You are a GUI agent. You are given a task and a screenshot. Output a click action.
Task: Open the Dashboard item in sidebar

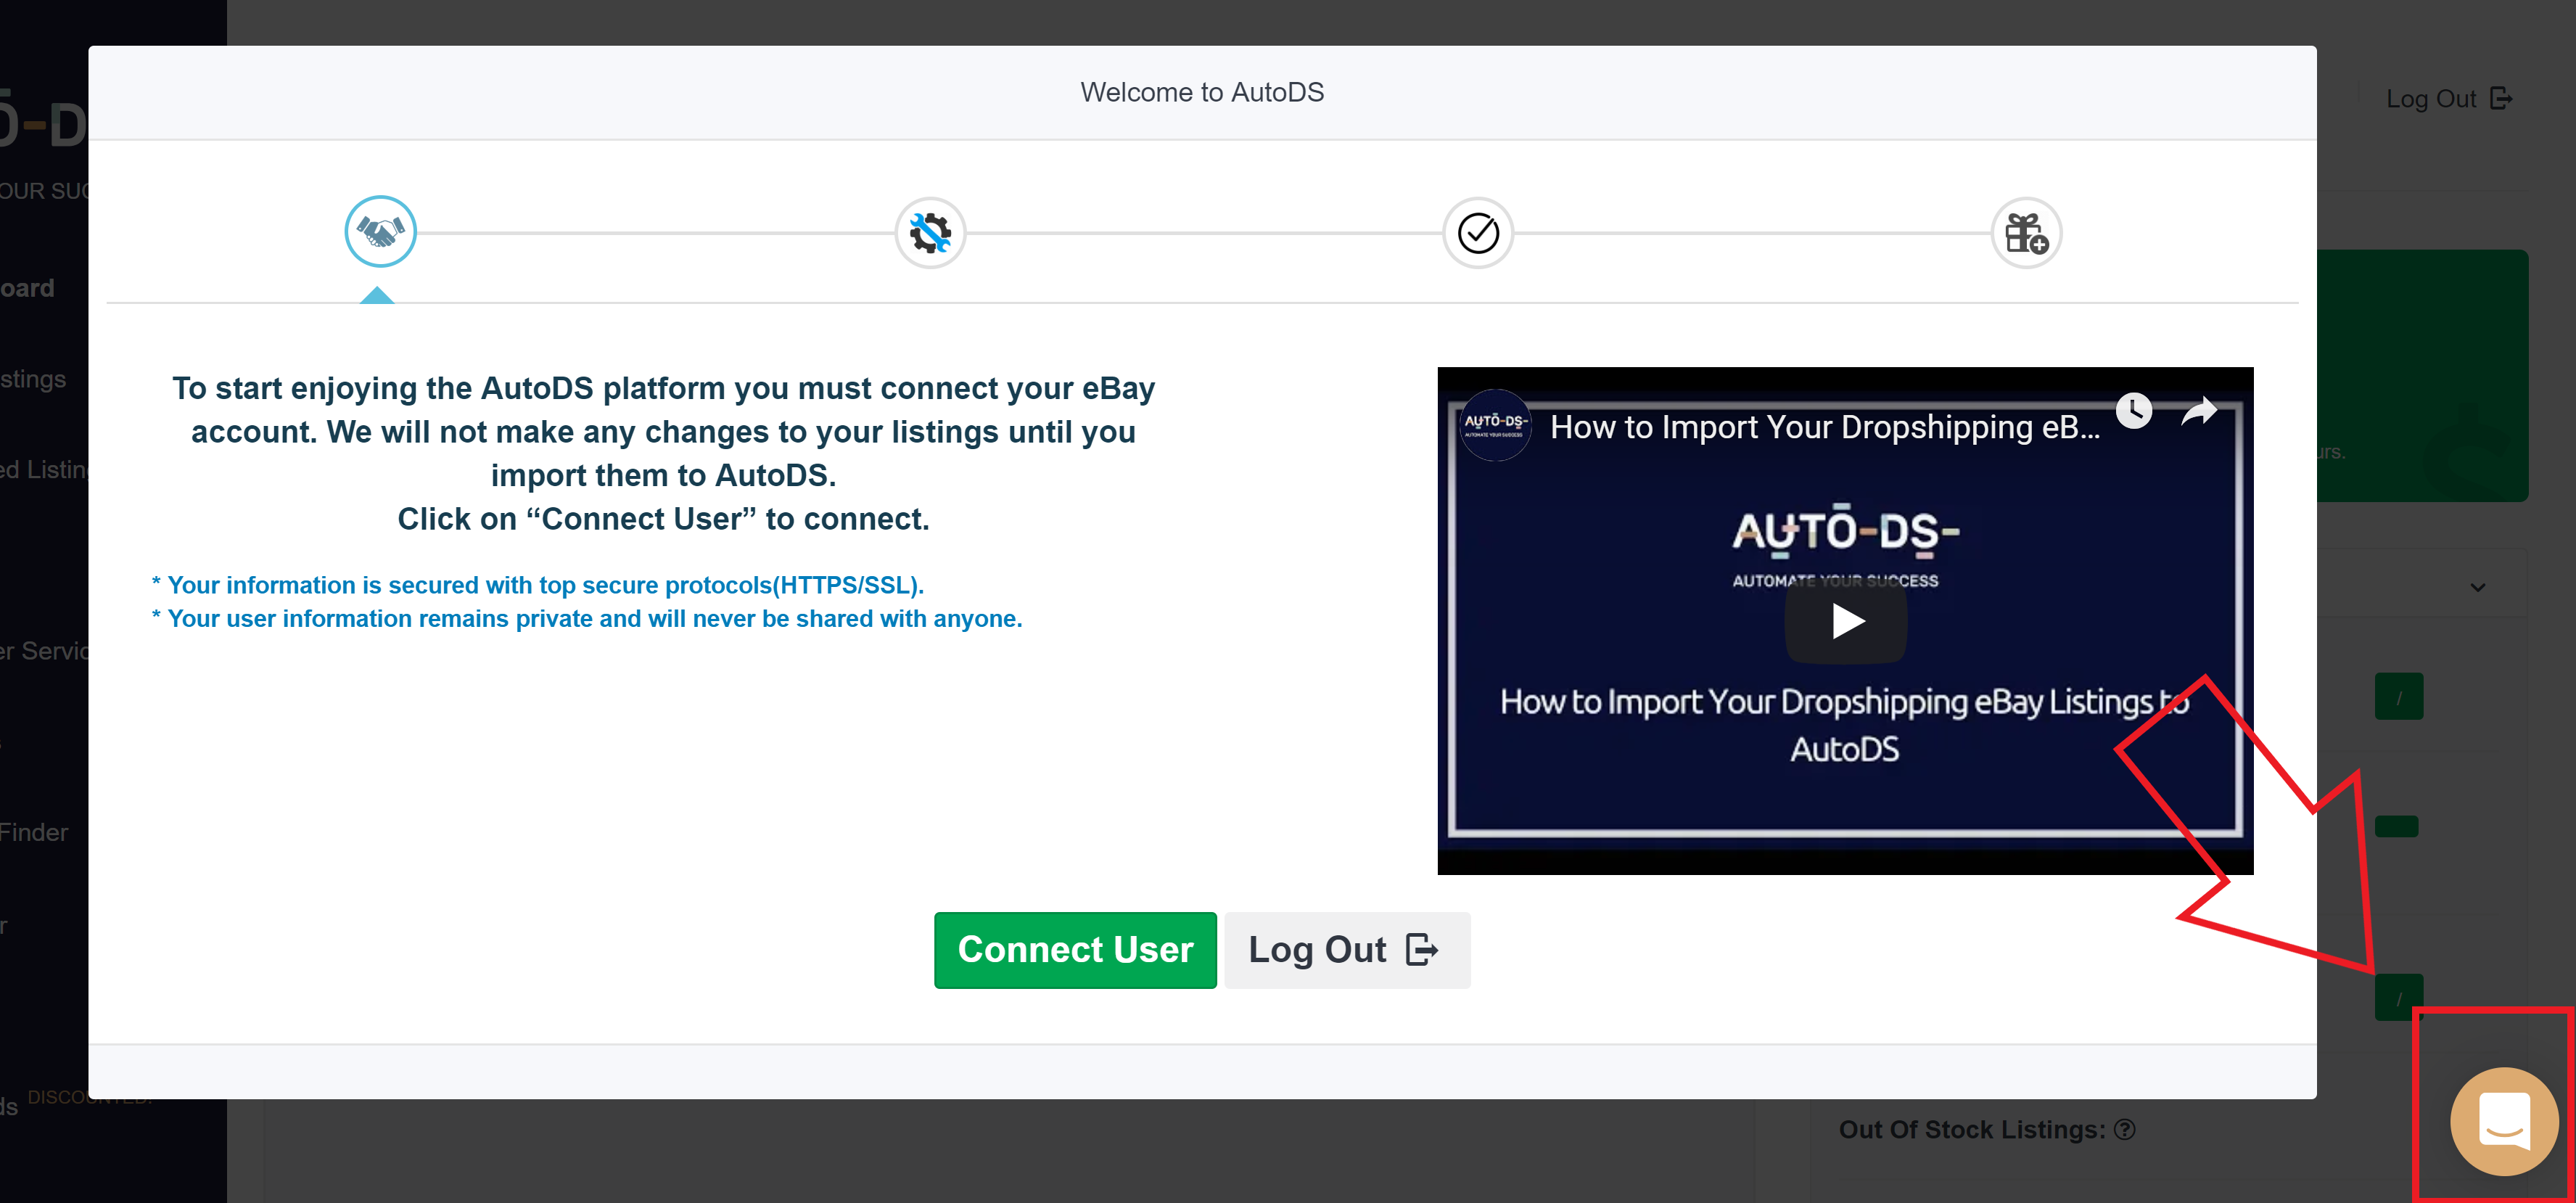coord(28,288)
